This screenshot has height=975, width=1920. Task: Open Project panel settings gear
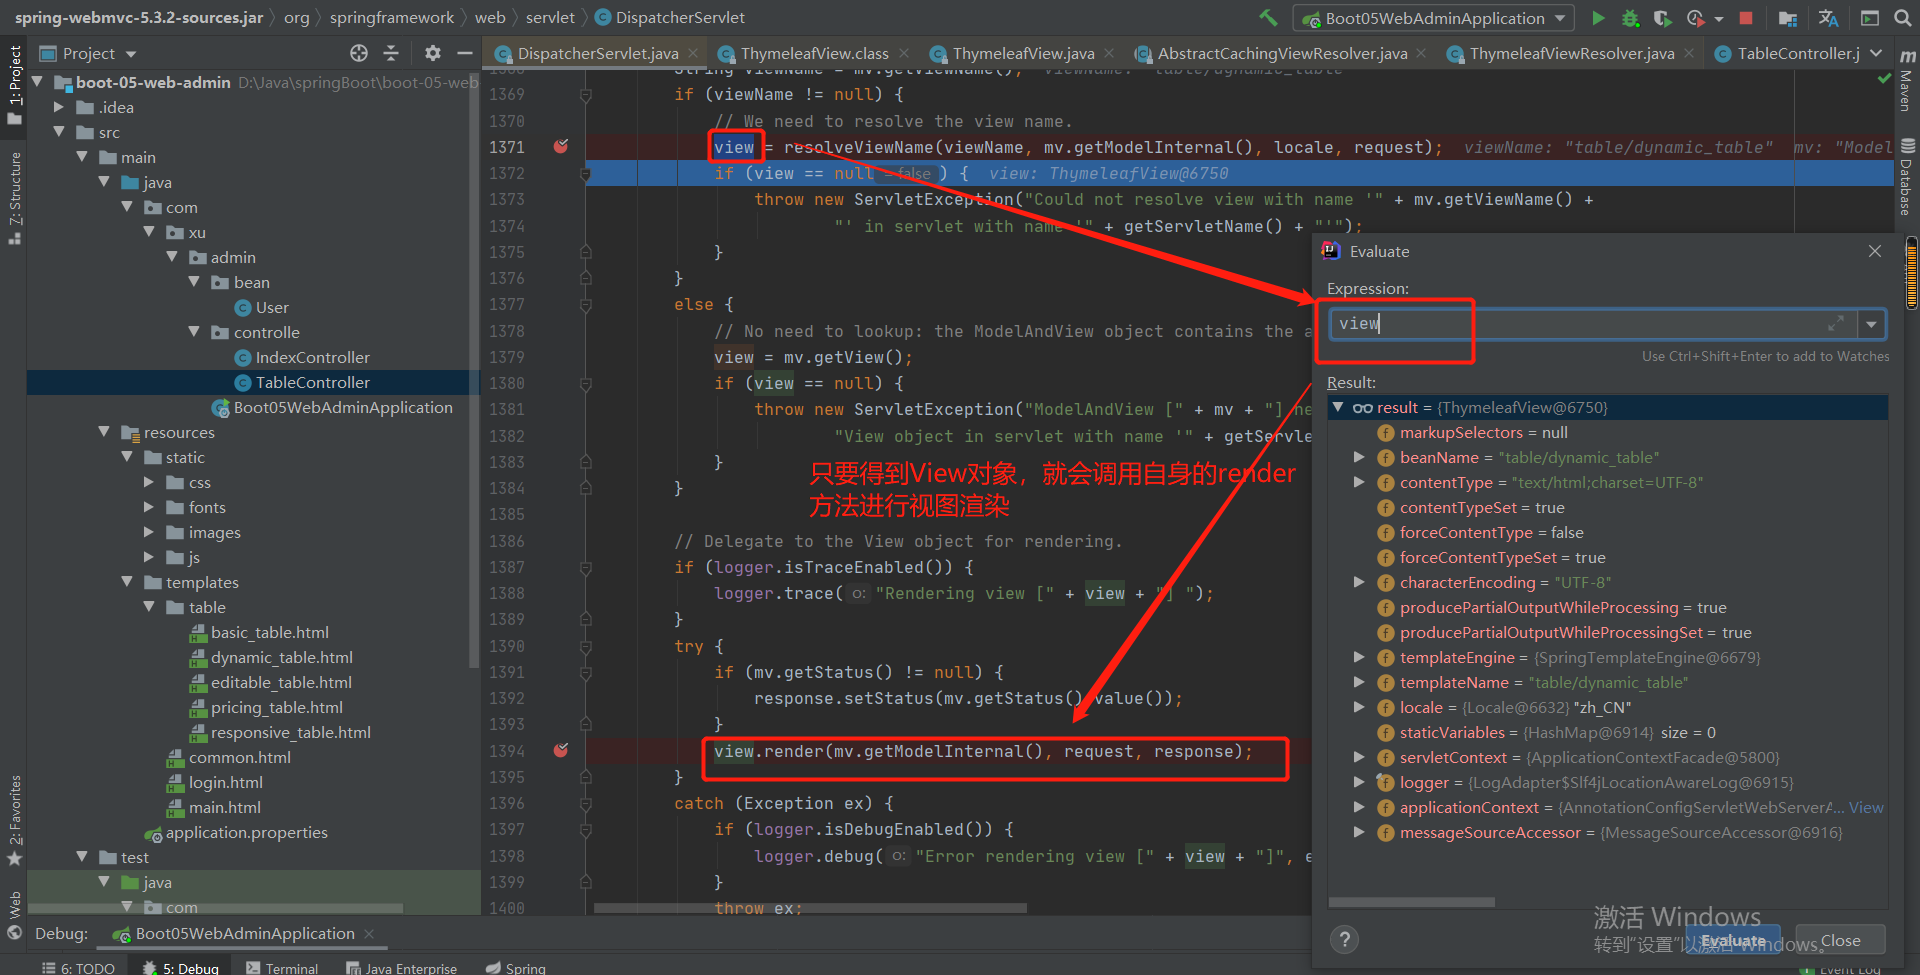(x=432, y=53)
